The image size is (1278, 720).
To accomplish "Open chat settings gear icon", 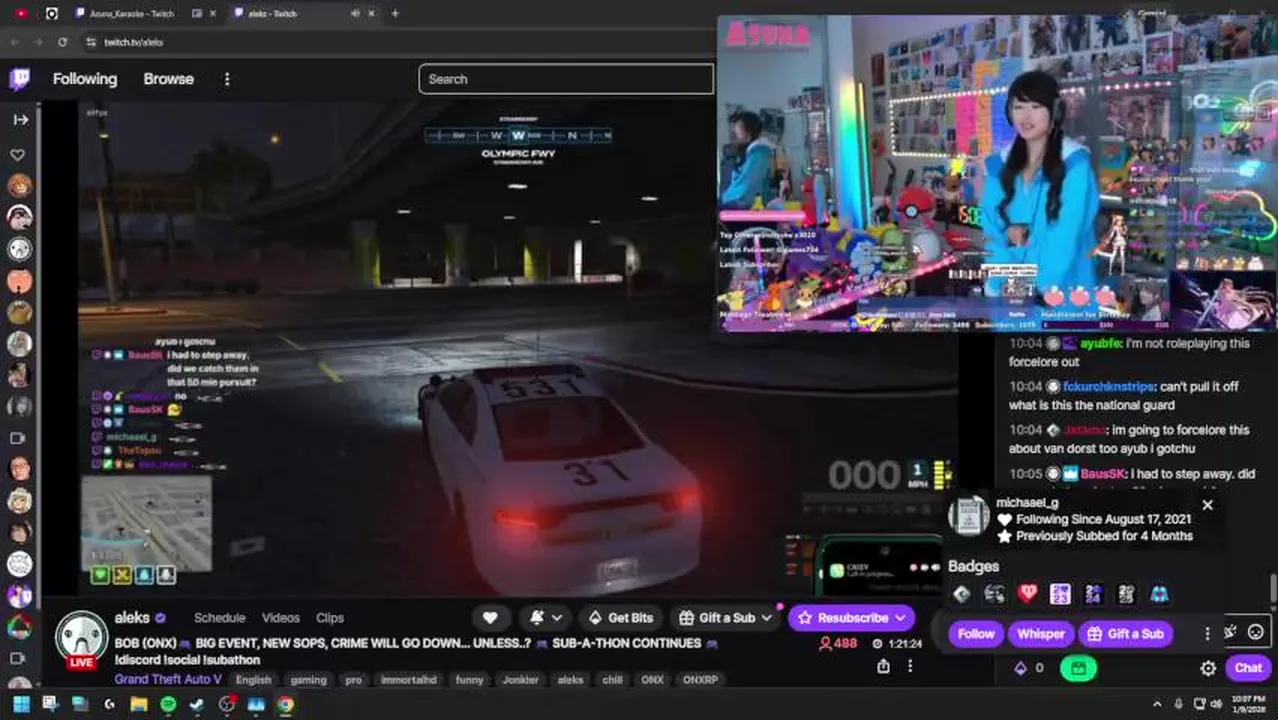I will pos(1208,668).
